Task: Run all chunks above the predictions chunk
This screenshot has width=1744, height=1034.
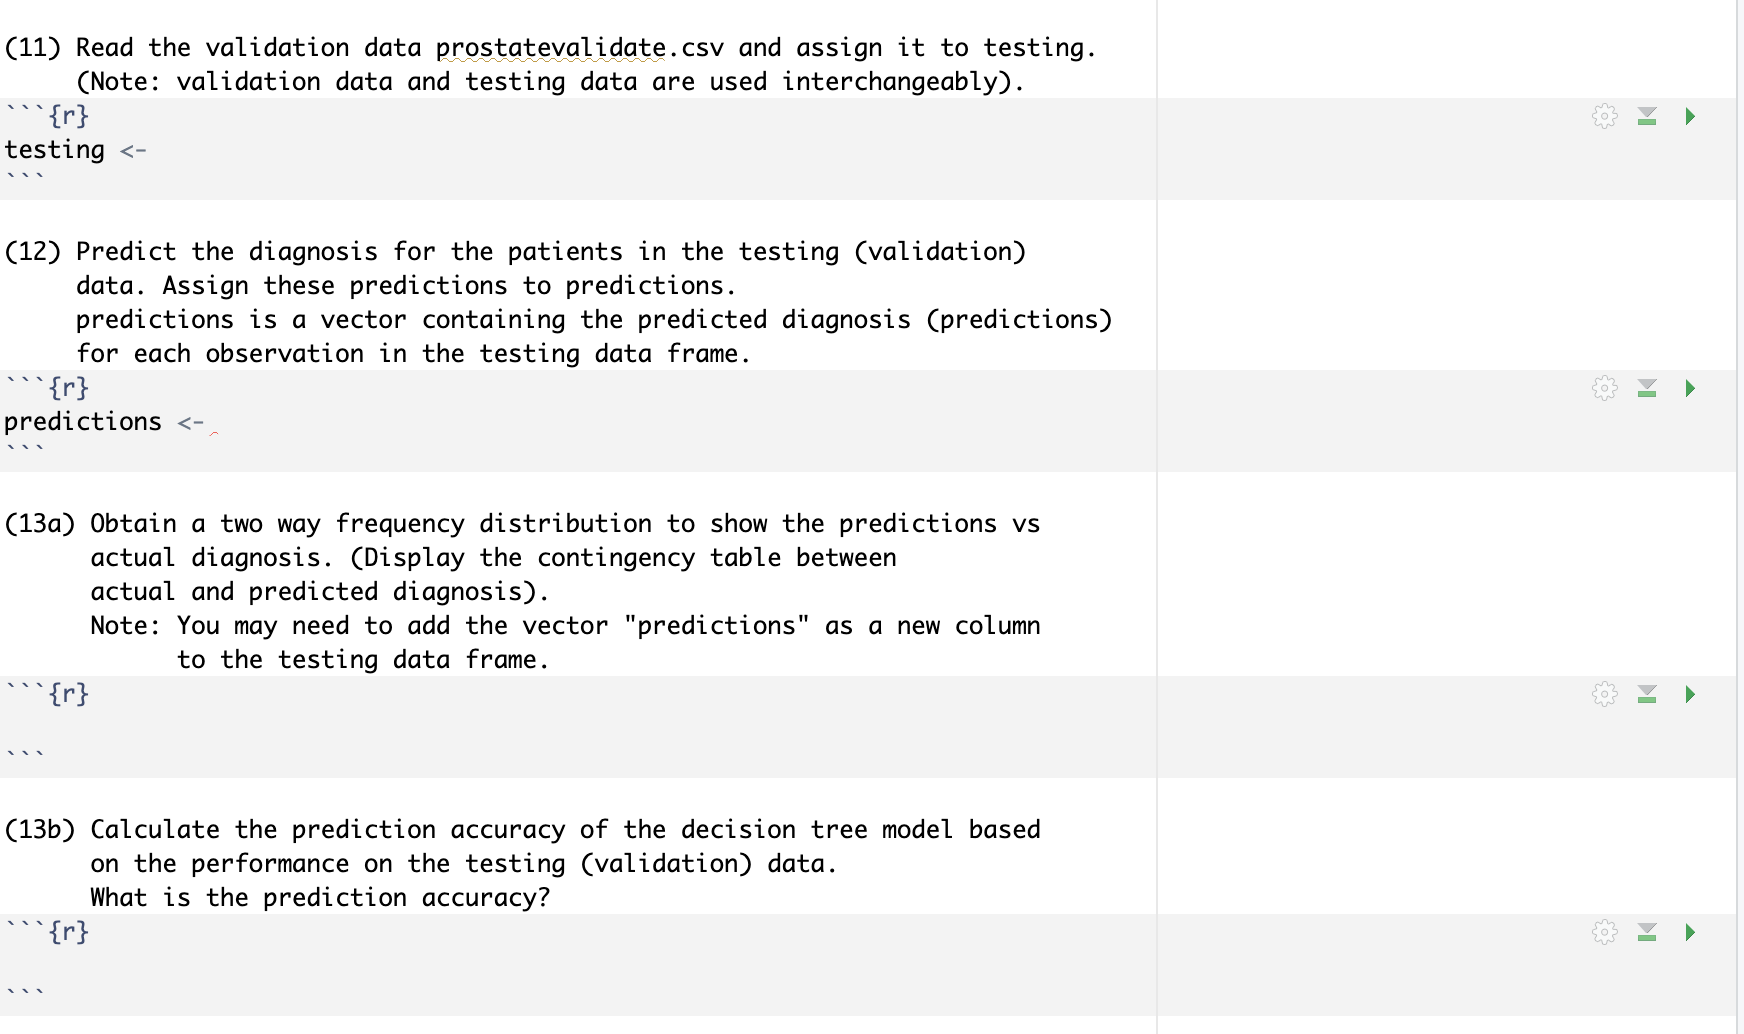Action: point(1648,390)
